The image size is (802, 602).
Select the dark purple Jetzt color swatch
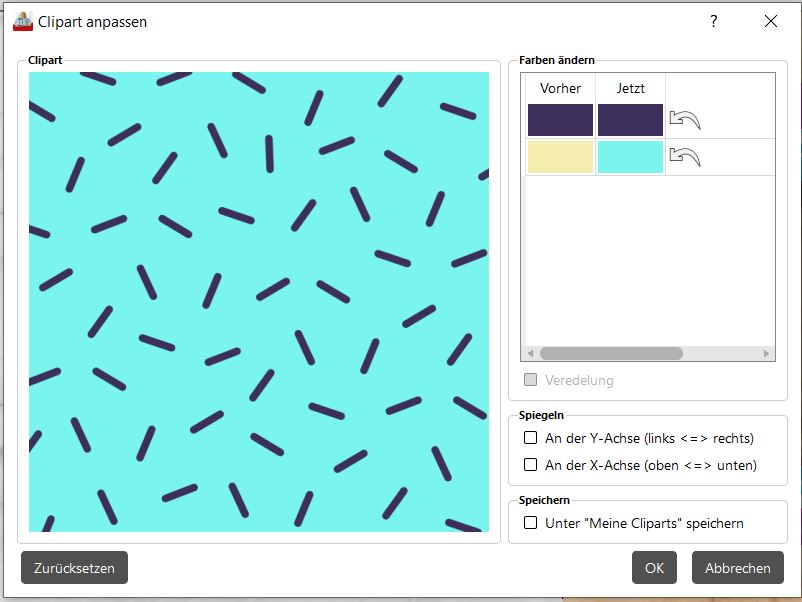click(630, 120)
